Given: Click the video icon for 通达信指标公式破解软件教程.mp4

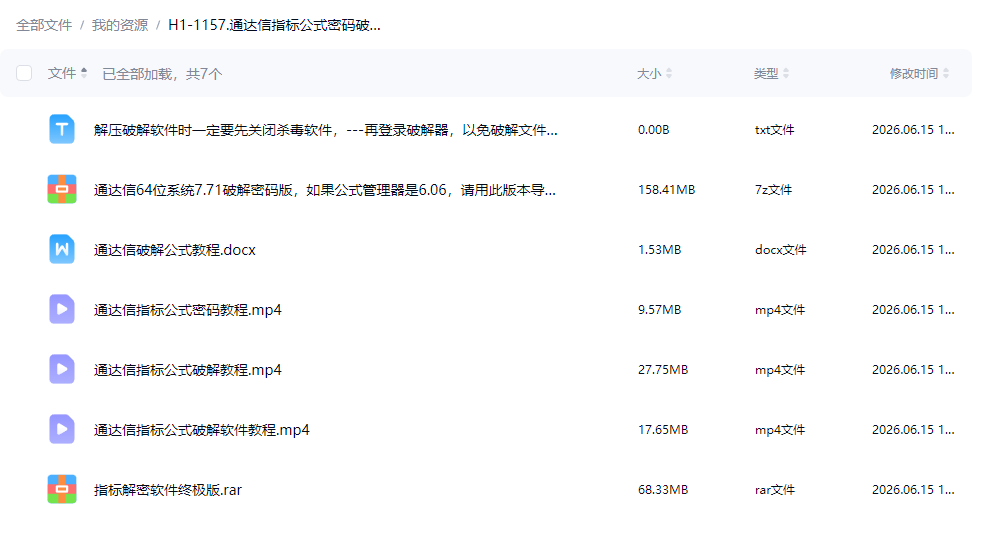Looking at the screenshot, I should [62, 430].
